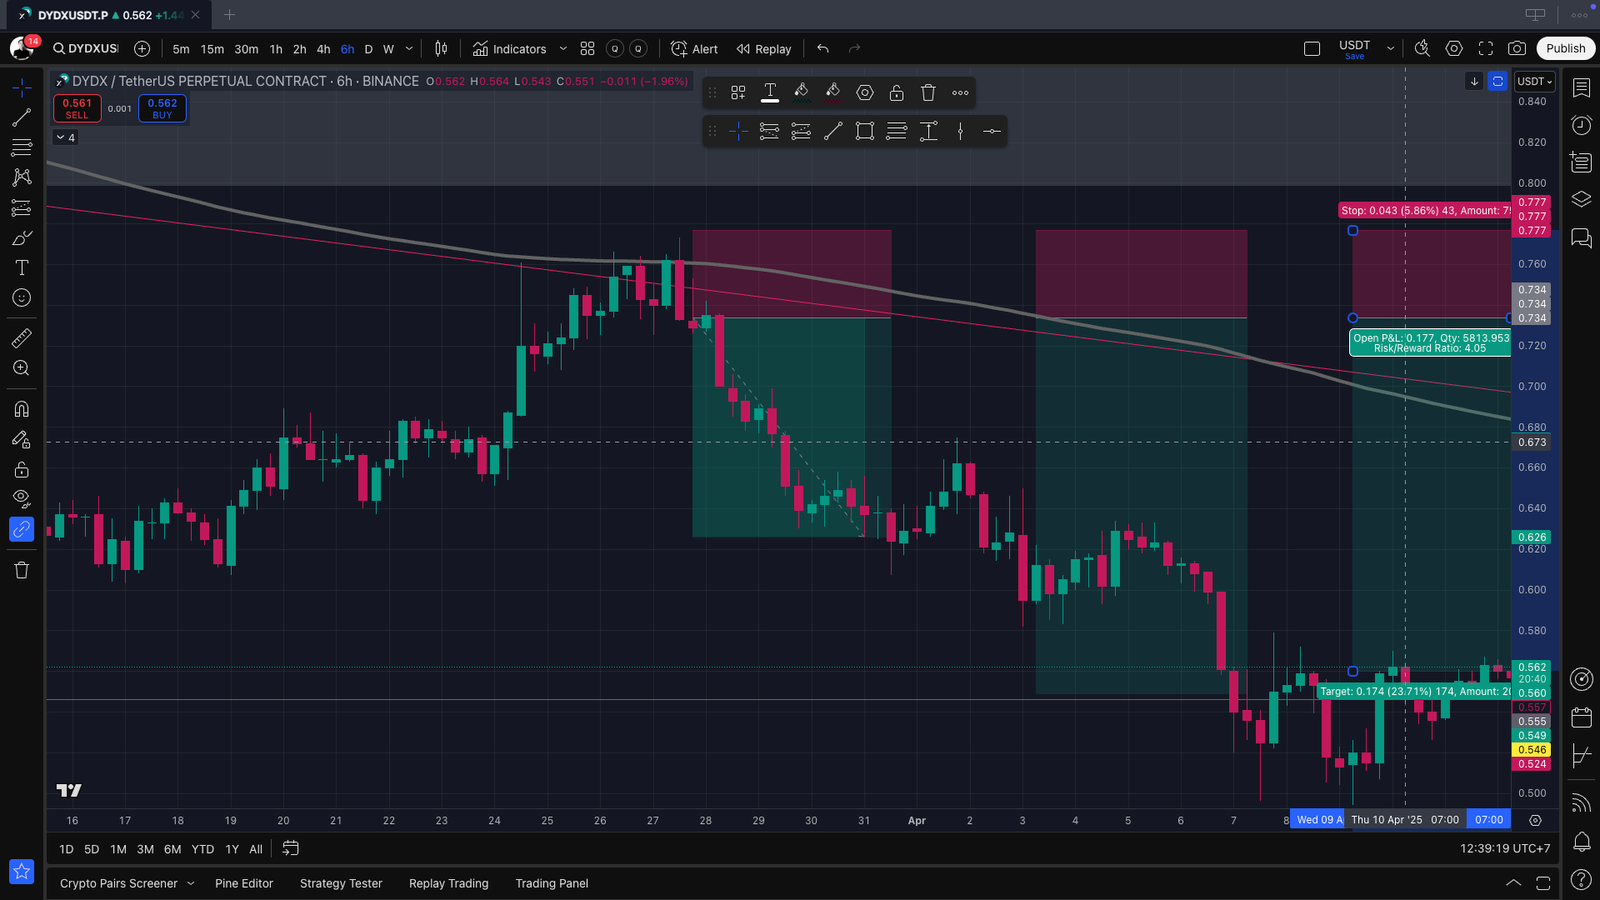Open the Alerts panel bell icon
The height and width of the screenshot is (900, 1600).
pyautogui.click(x=1581, y=841)
